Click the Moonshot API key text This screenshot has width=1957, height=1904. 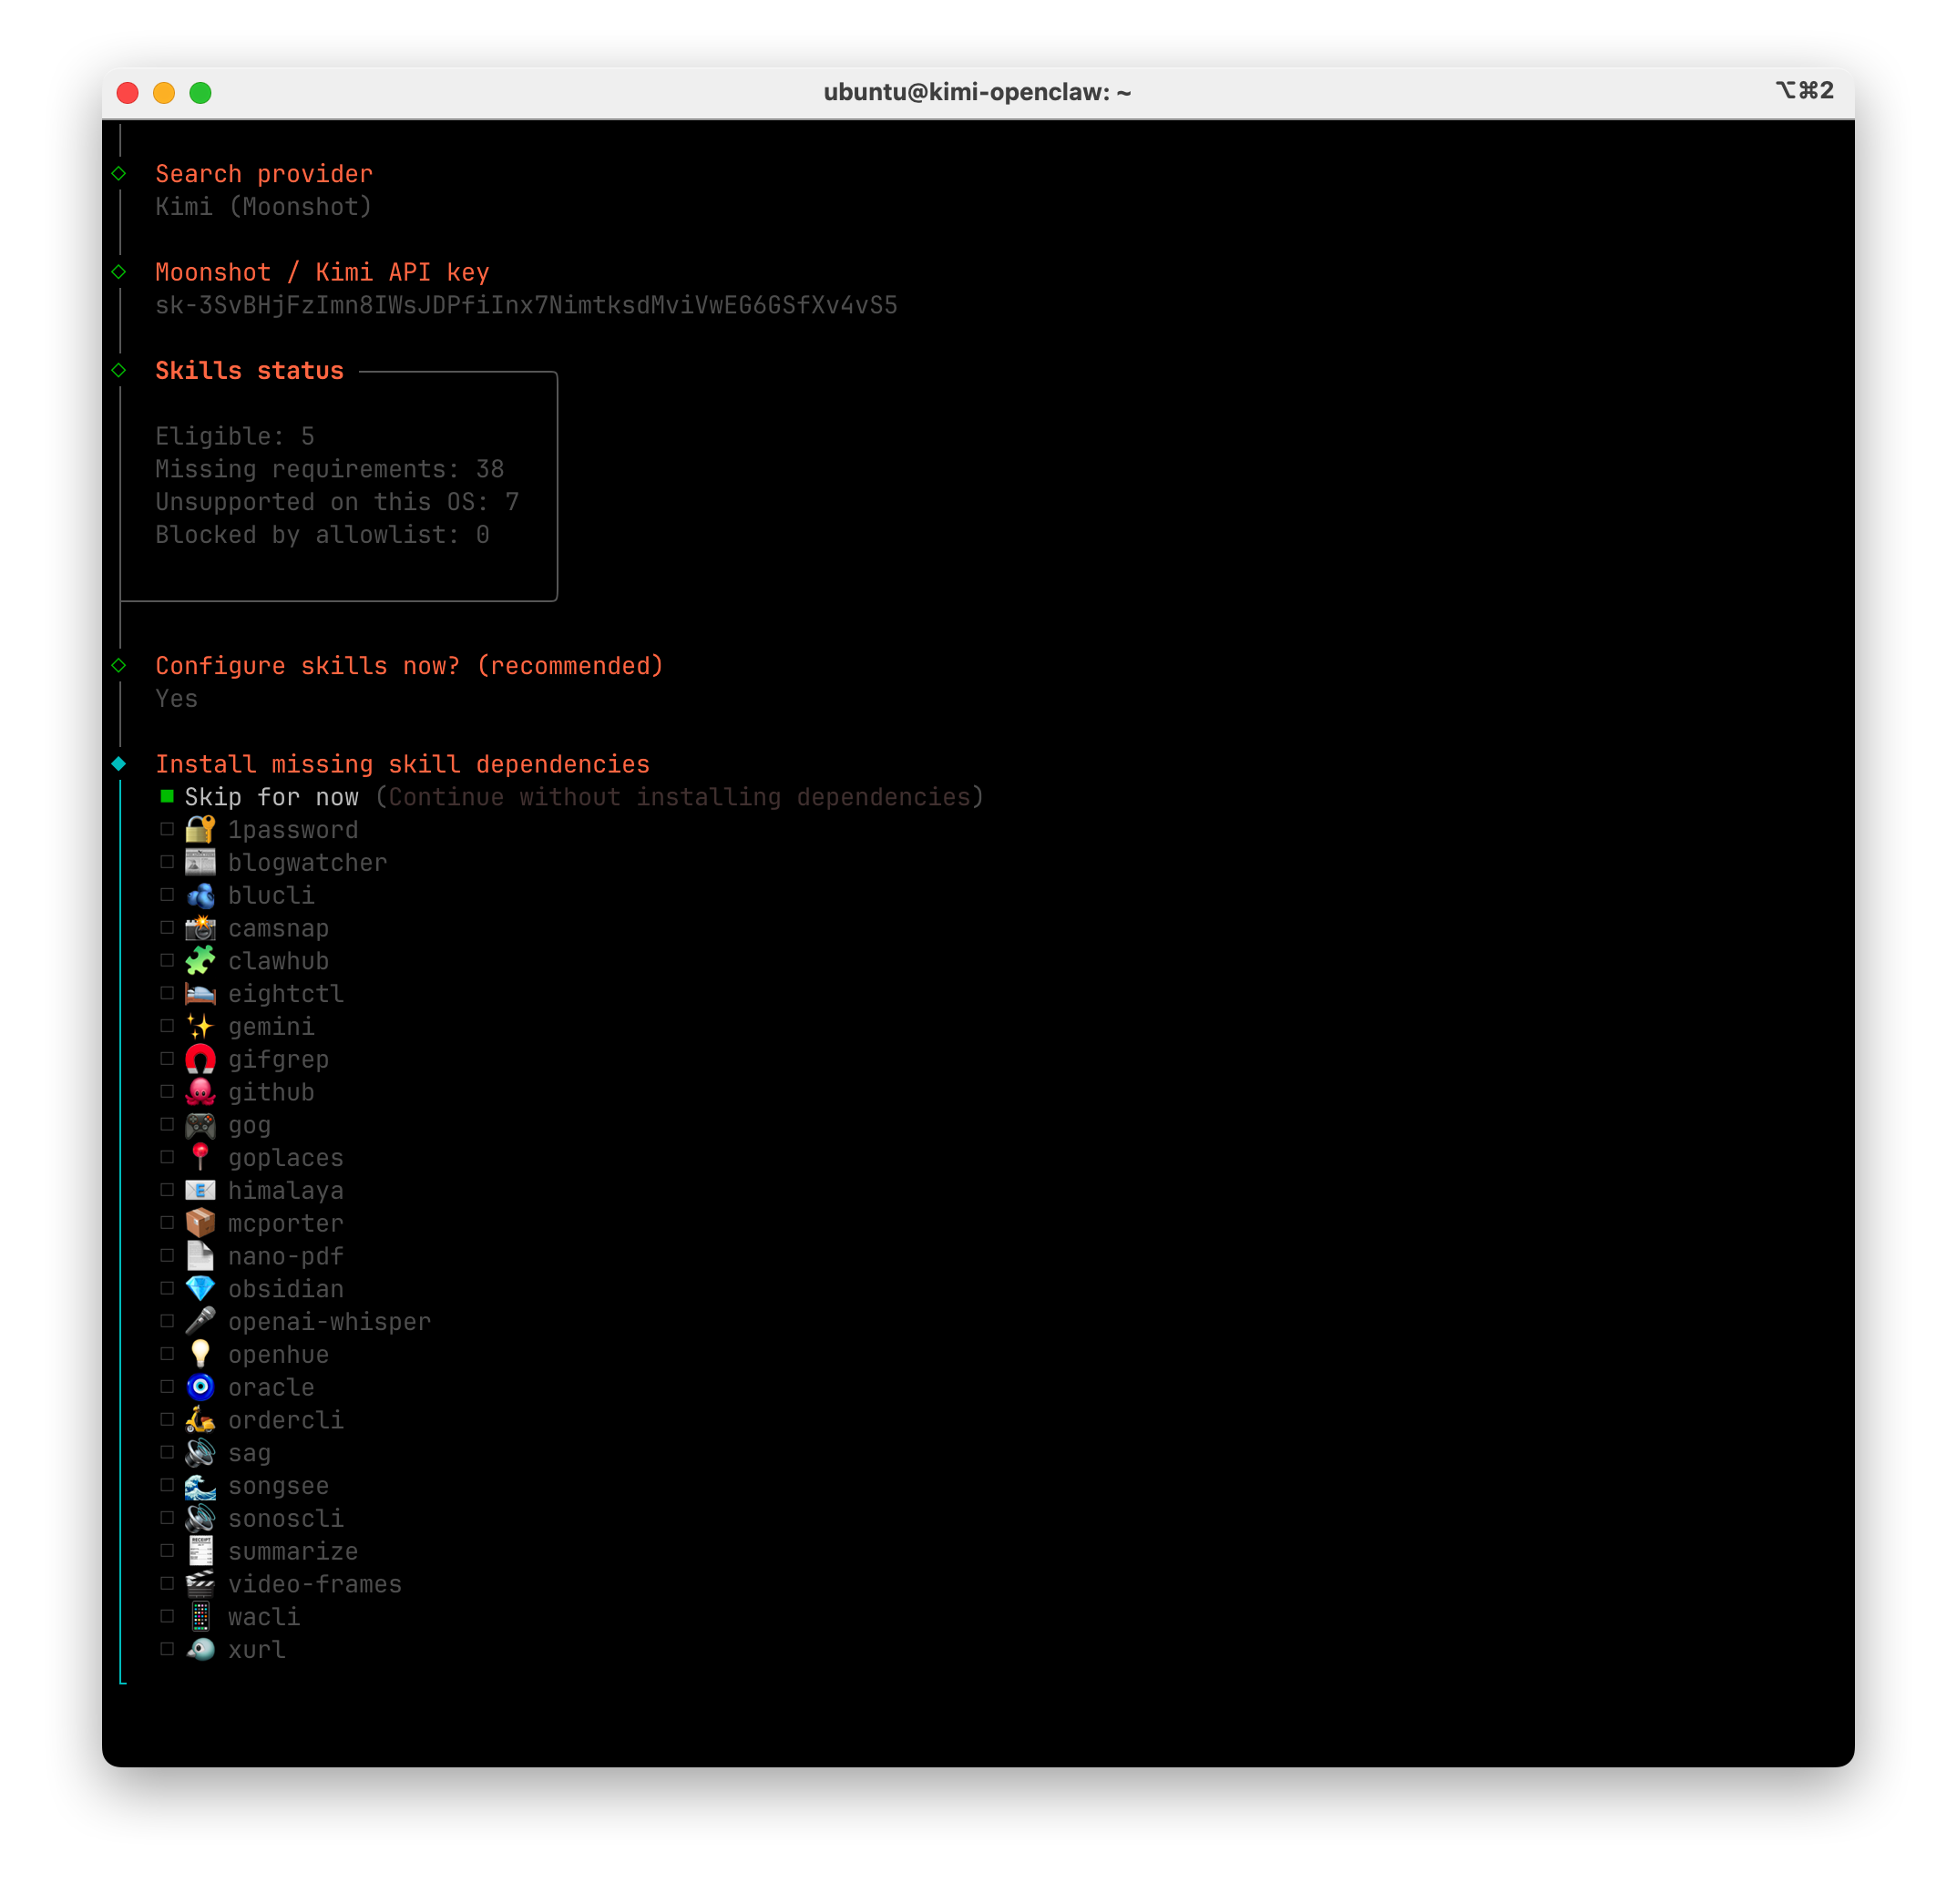[526, 305]
